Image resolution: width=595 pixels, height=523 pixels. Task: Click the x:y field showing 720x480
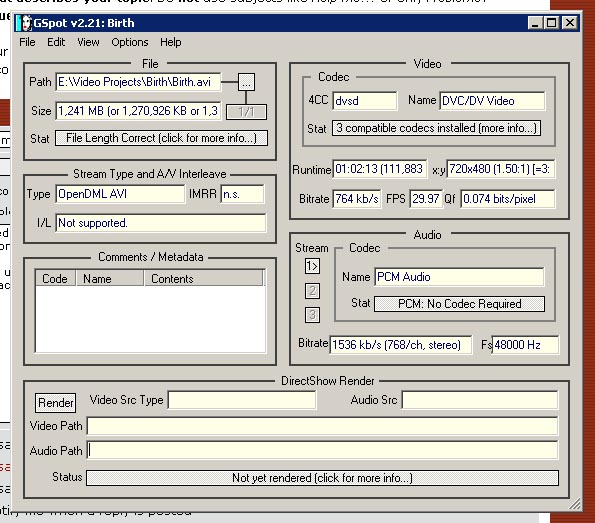point(501,169)
